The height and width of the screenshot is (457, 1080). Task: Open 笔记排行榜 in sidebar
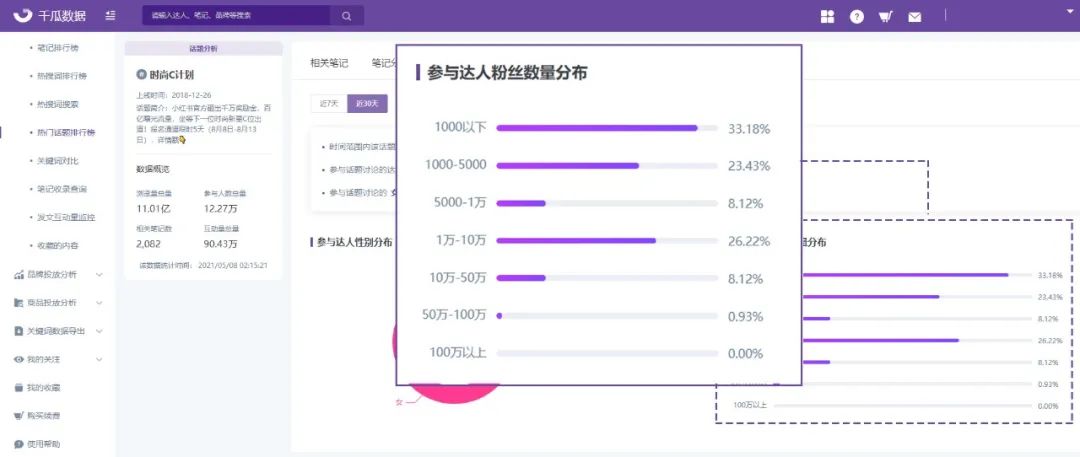point(57,48)
